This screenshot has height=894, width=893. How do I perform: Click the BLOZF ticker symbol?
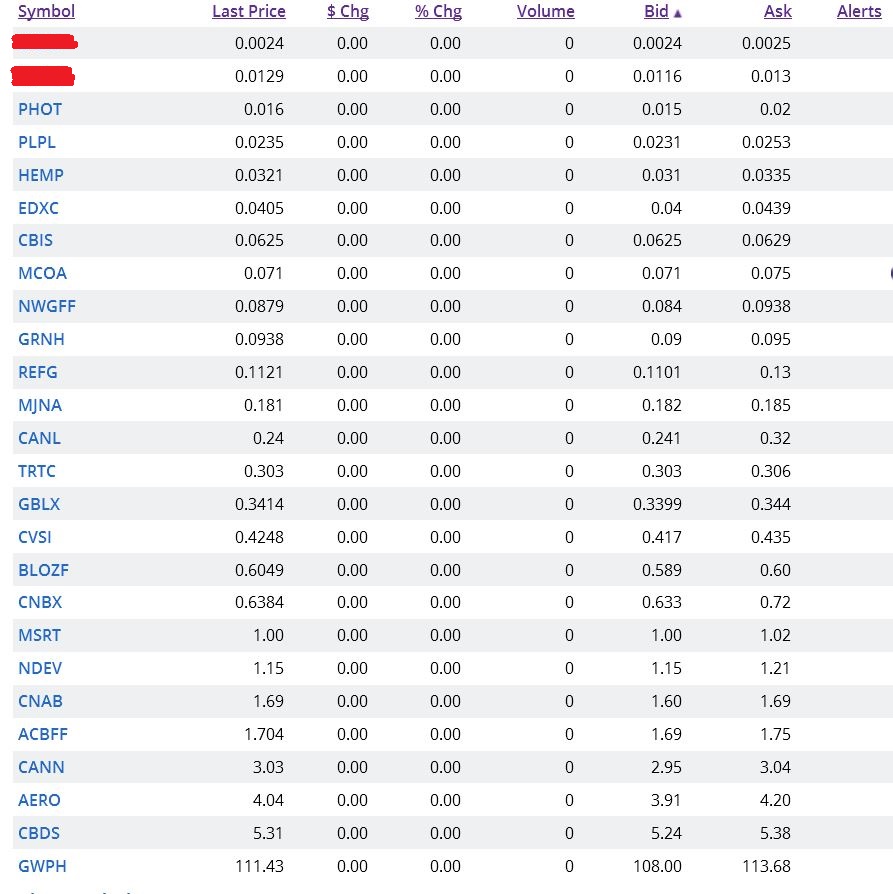(x=44, y=570)
